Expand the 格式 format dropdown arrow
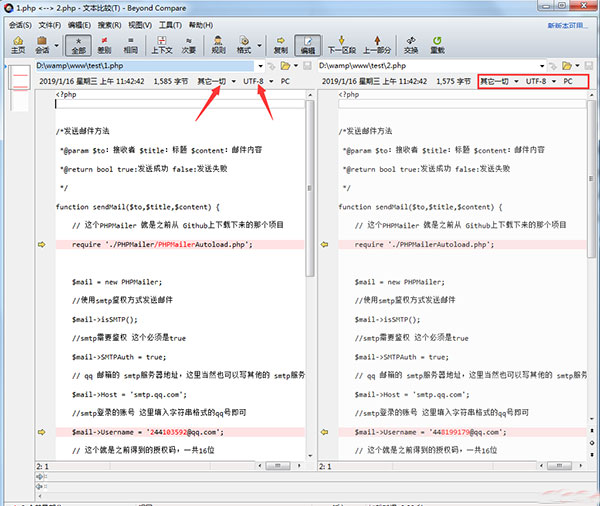600x506 pixels. tap(259, 45)
